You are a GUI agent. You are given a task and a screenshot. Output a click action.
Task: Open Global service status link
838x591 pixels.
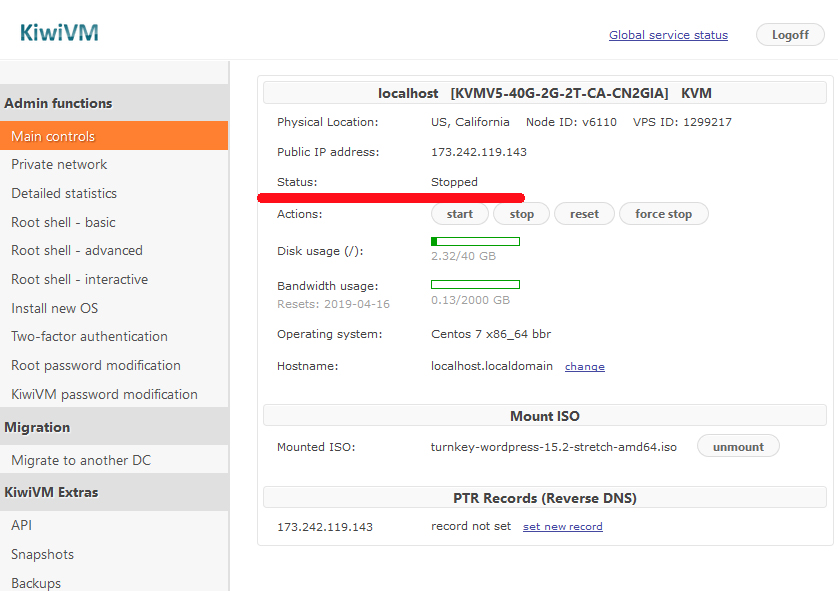click(x=668, y=35)
